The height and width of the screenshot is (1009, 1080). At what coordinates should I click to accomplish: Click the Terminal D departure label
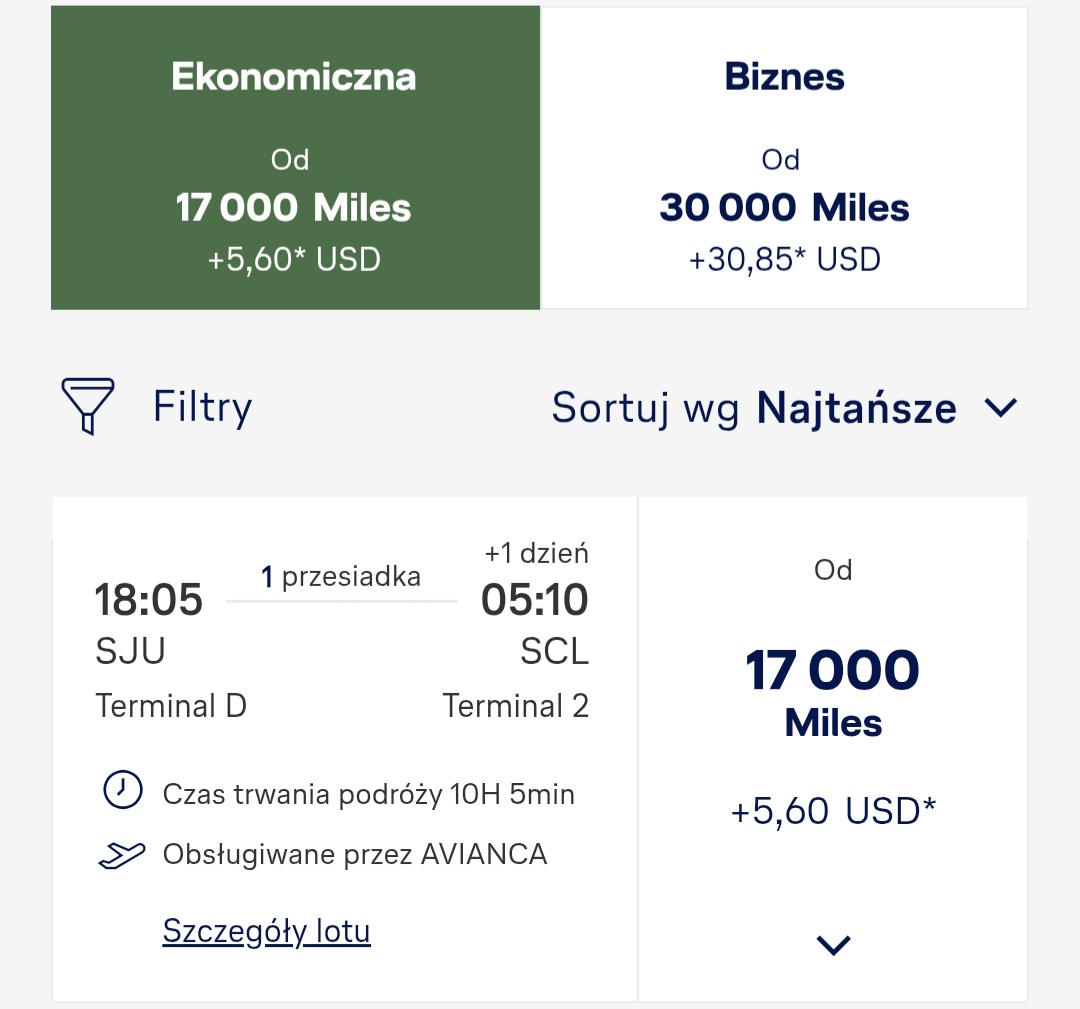click(x=171, y=706)
